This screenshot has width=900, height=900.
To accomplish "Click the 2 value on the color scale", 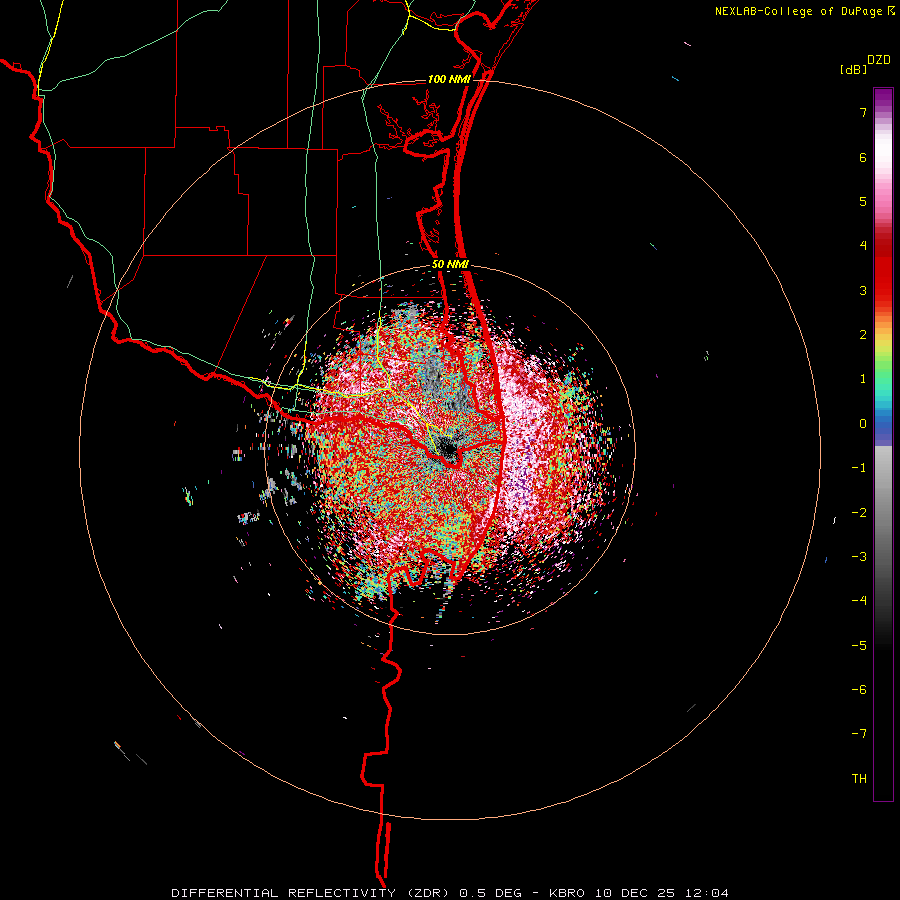I will [x=863, y=335].
